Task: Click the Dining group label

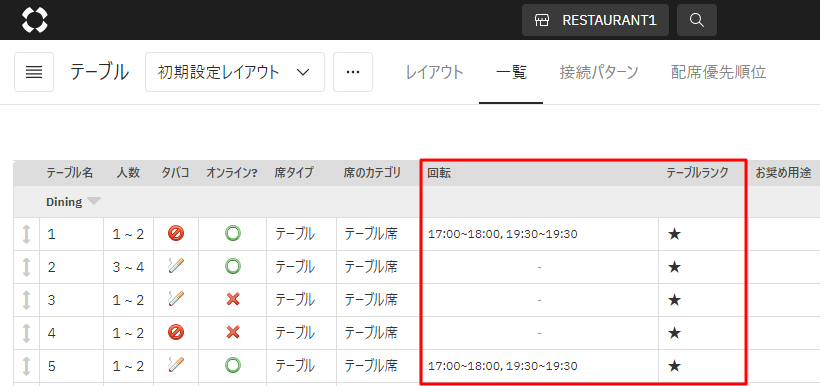Action: (x=64, y=202)
